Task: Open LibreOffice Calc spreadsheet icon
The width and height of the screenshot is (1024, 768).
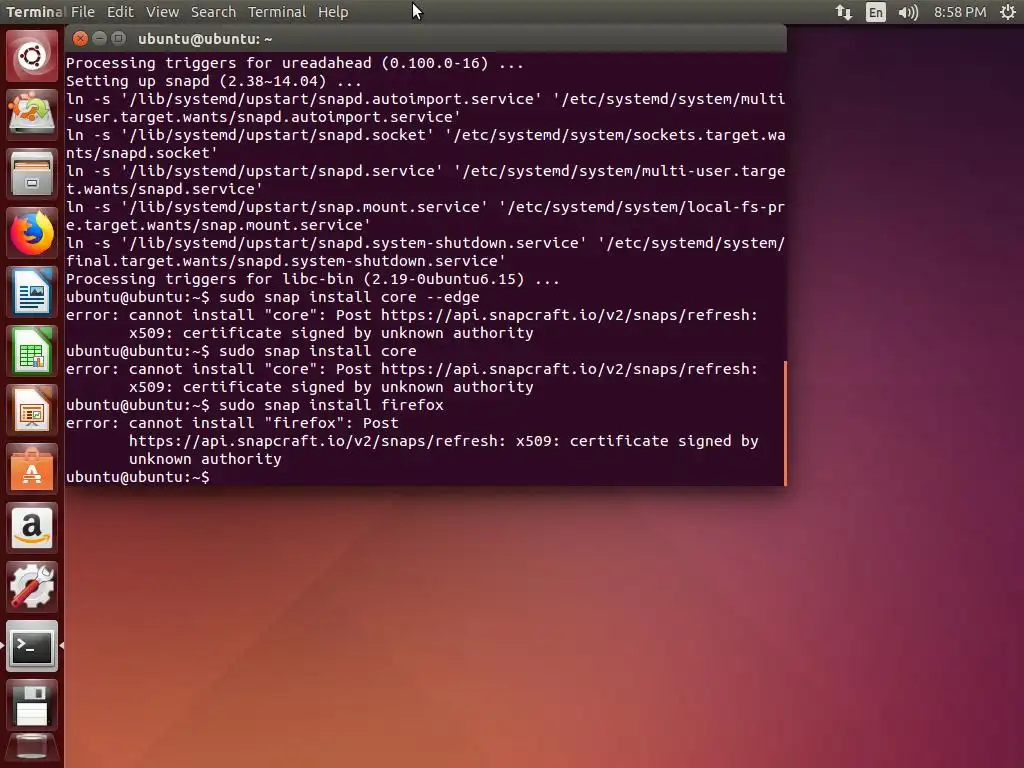Action: [x=31, y=351]
